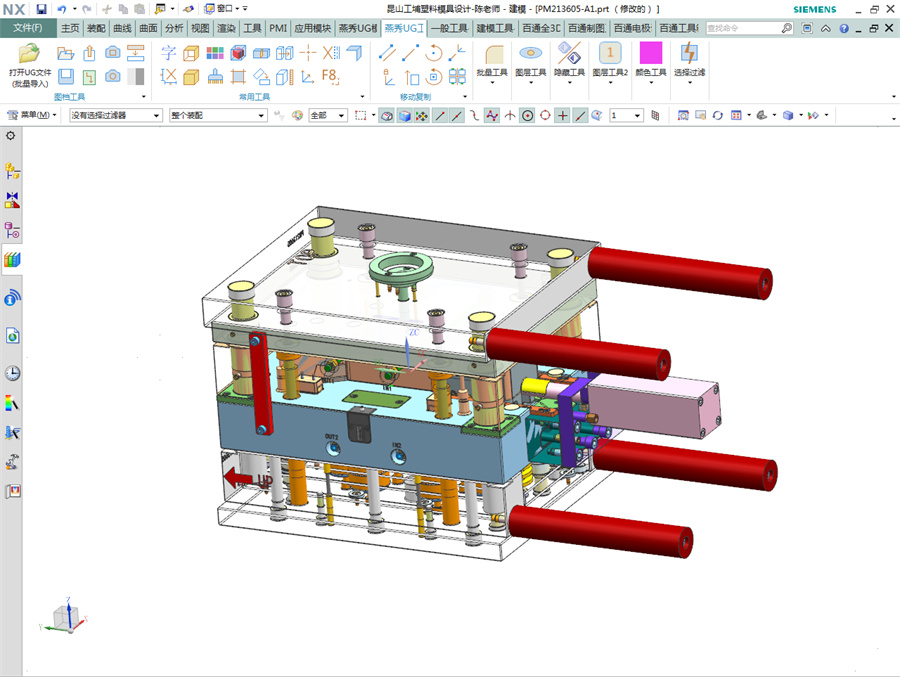Viewport: 900px width, 677px height.
Task: Click the 除藏工具 icon
Action: coord(570,53)
